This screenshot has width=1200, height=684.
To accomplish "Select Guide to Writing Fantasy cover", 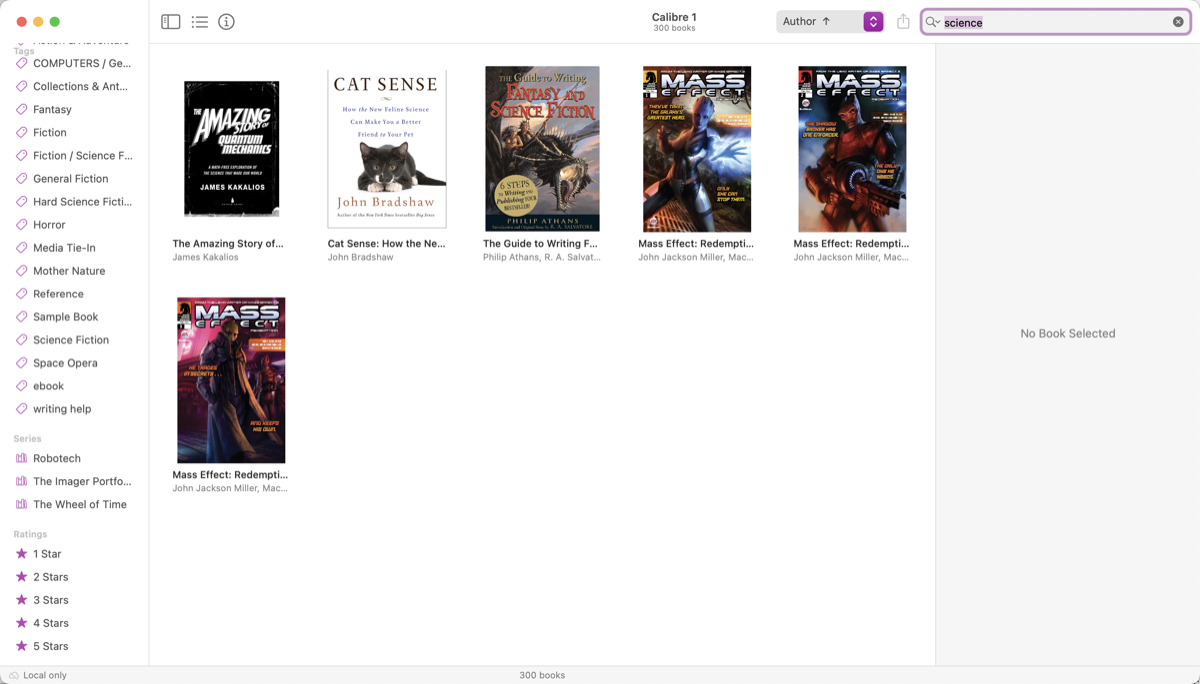I will point(542,149).
